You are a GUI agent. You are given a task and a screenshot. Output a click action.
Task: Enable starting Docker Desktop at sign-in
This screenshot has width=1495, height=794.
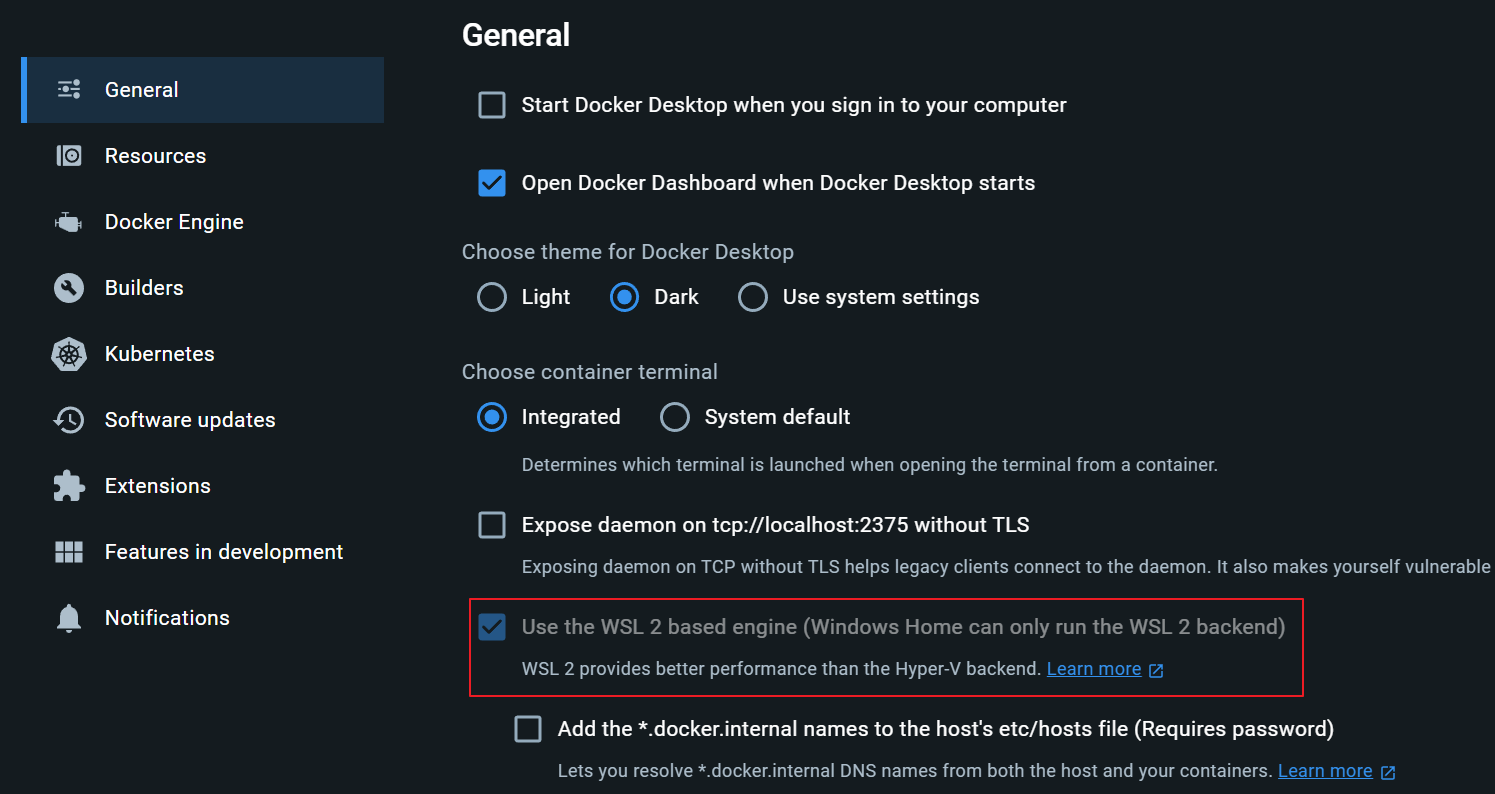(x=492, y=104)
